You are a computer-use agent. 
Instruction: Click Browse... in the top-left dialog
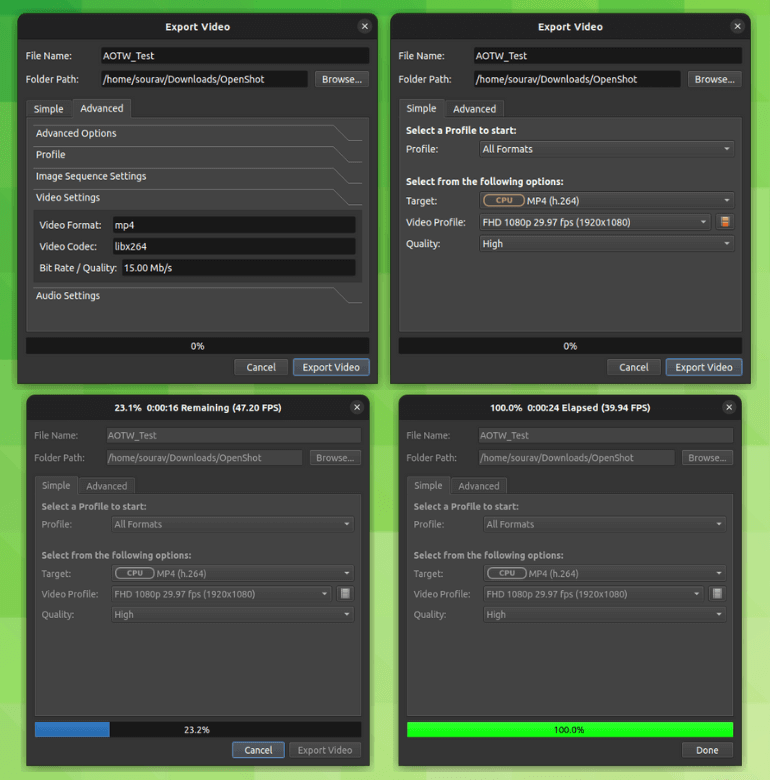(342, 79)
